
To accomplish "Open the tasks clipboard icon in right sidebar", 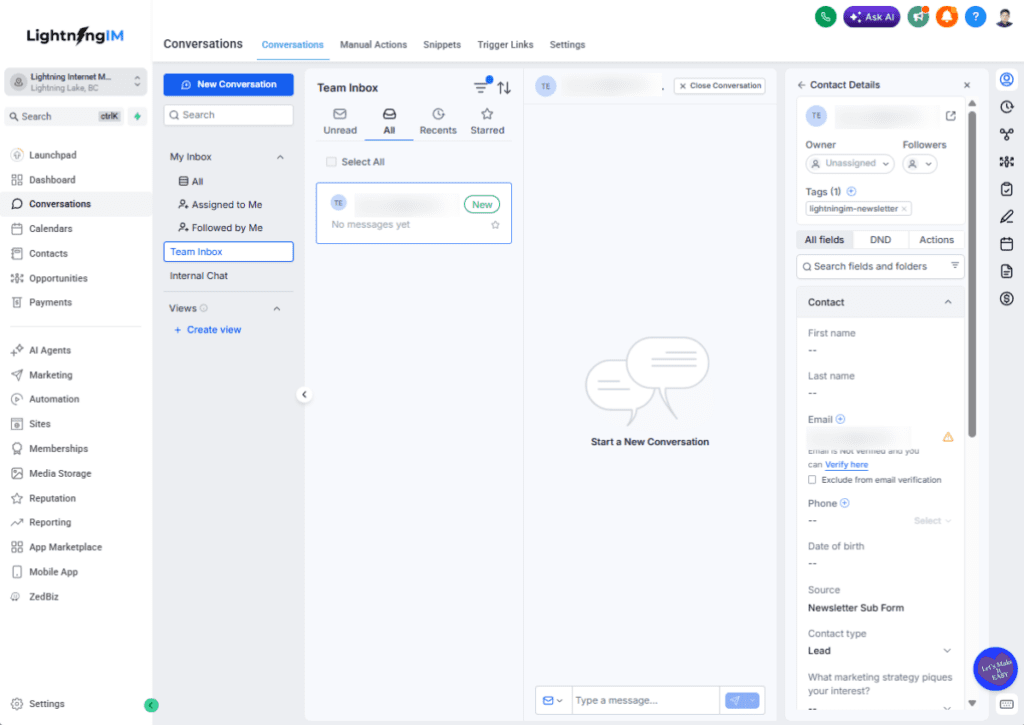I will (1007, 188).
